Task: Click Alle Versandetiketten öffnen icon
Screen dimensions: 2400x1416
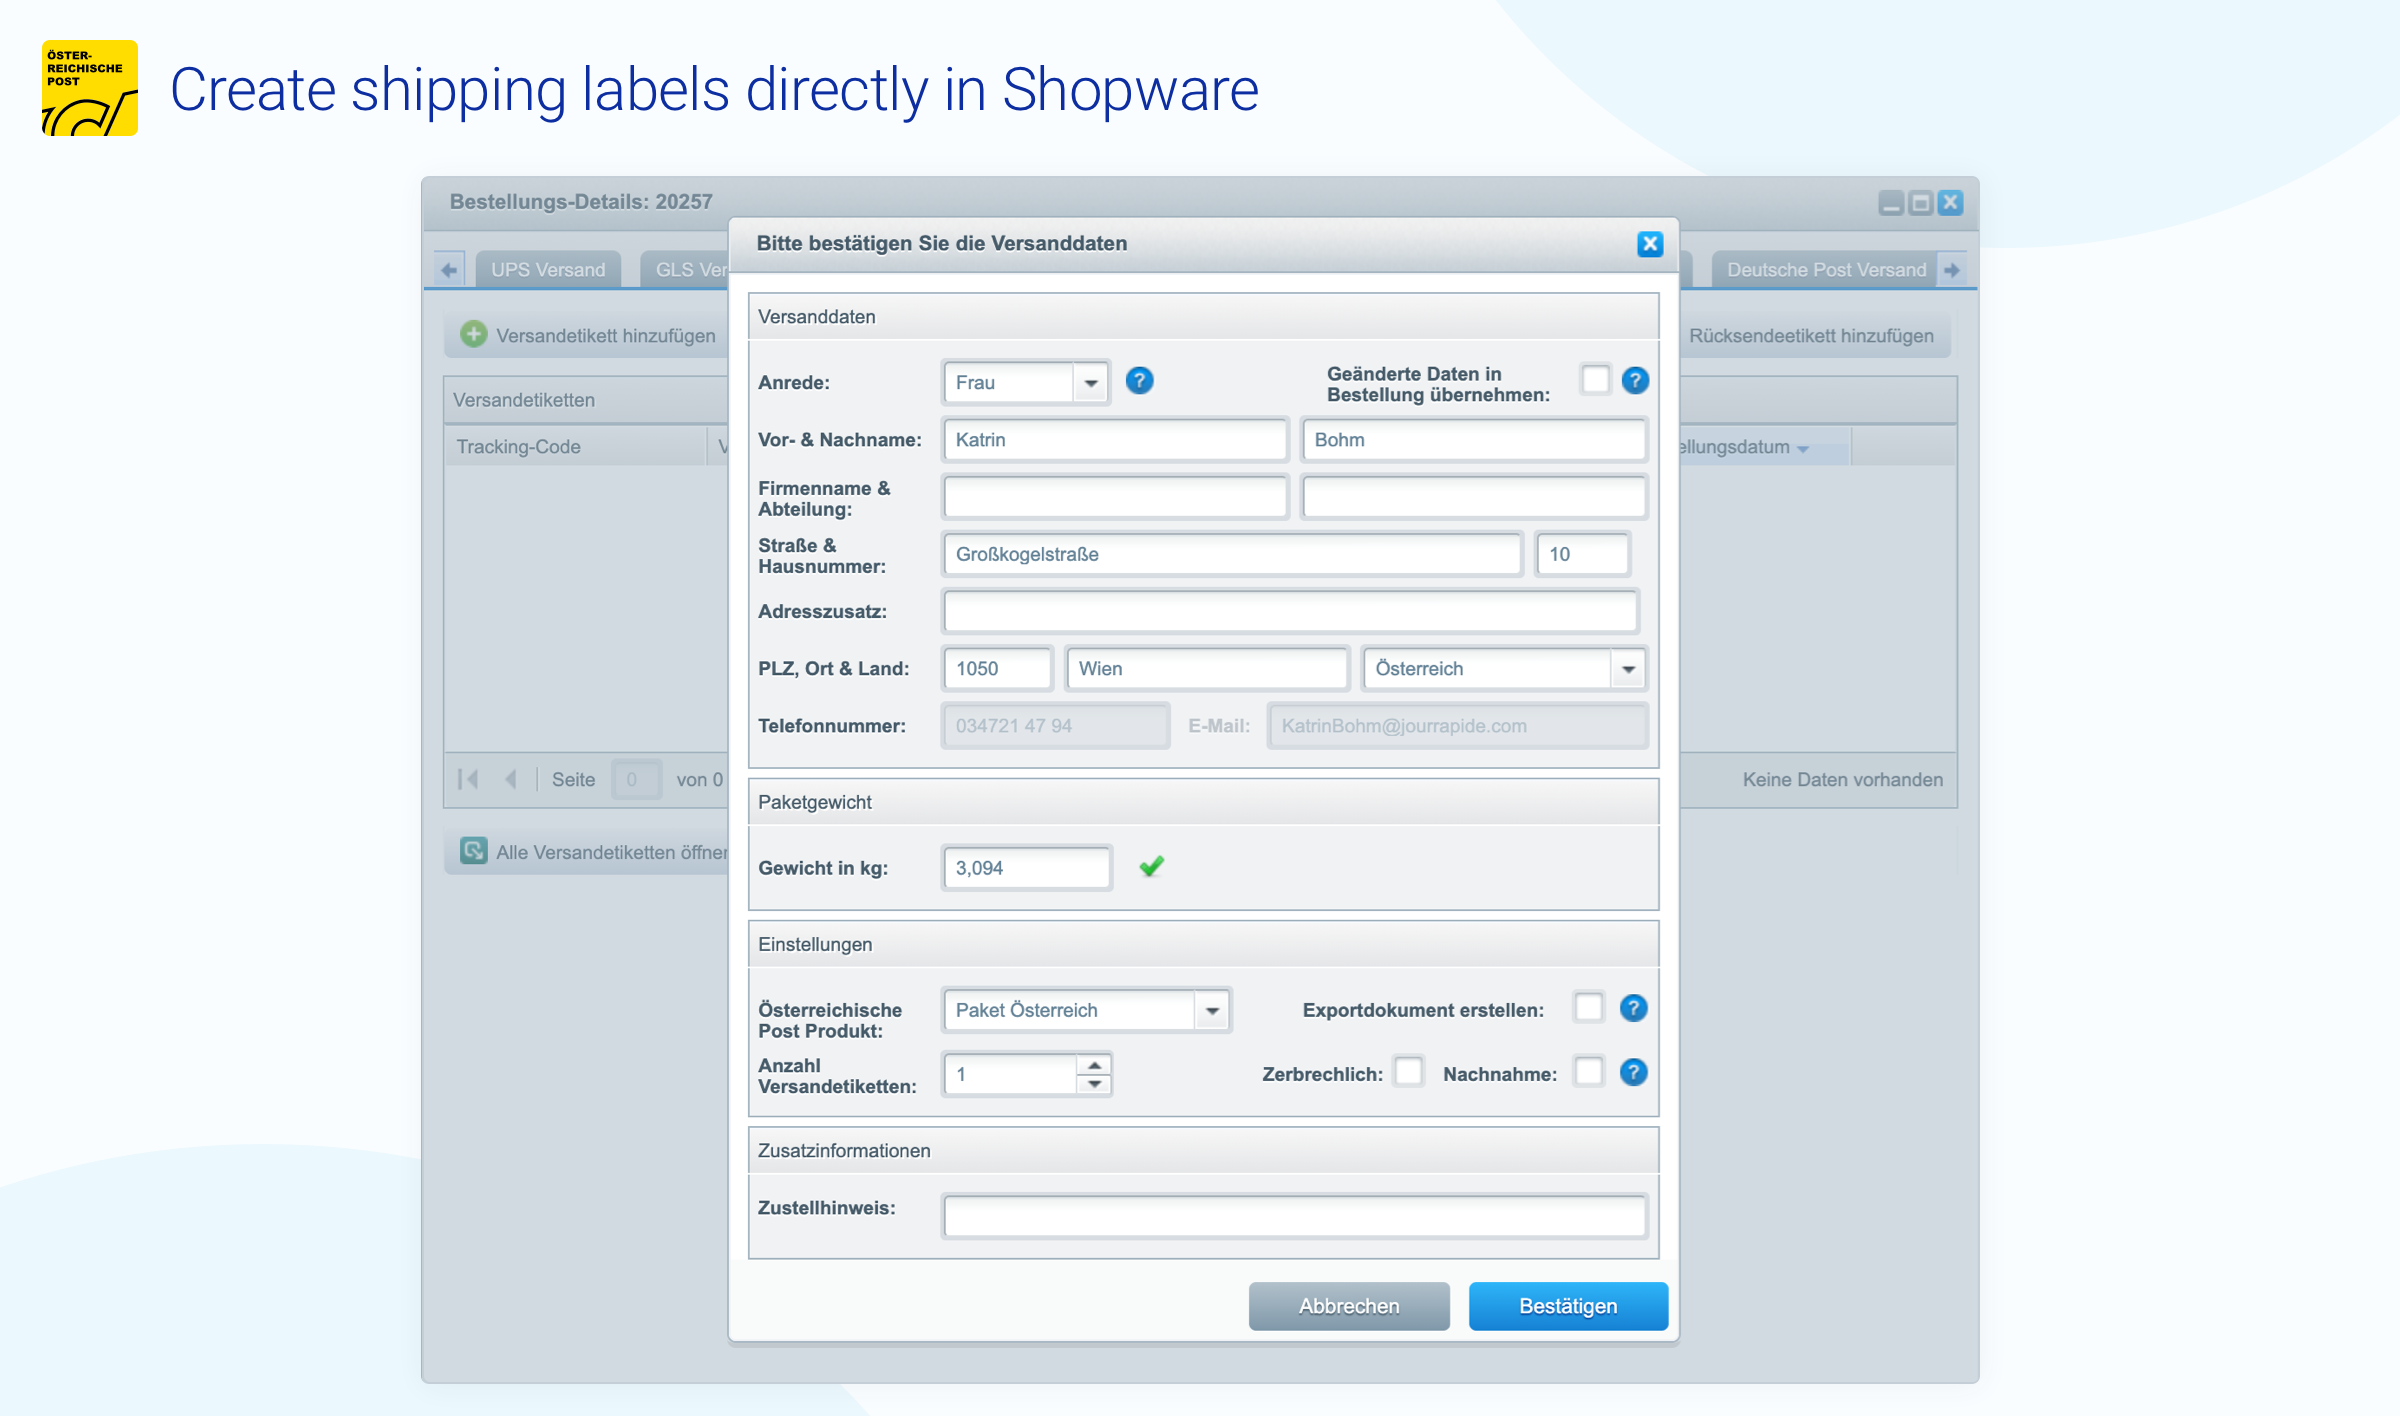Action: (473, 851)
